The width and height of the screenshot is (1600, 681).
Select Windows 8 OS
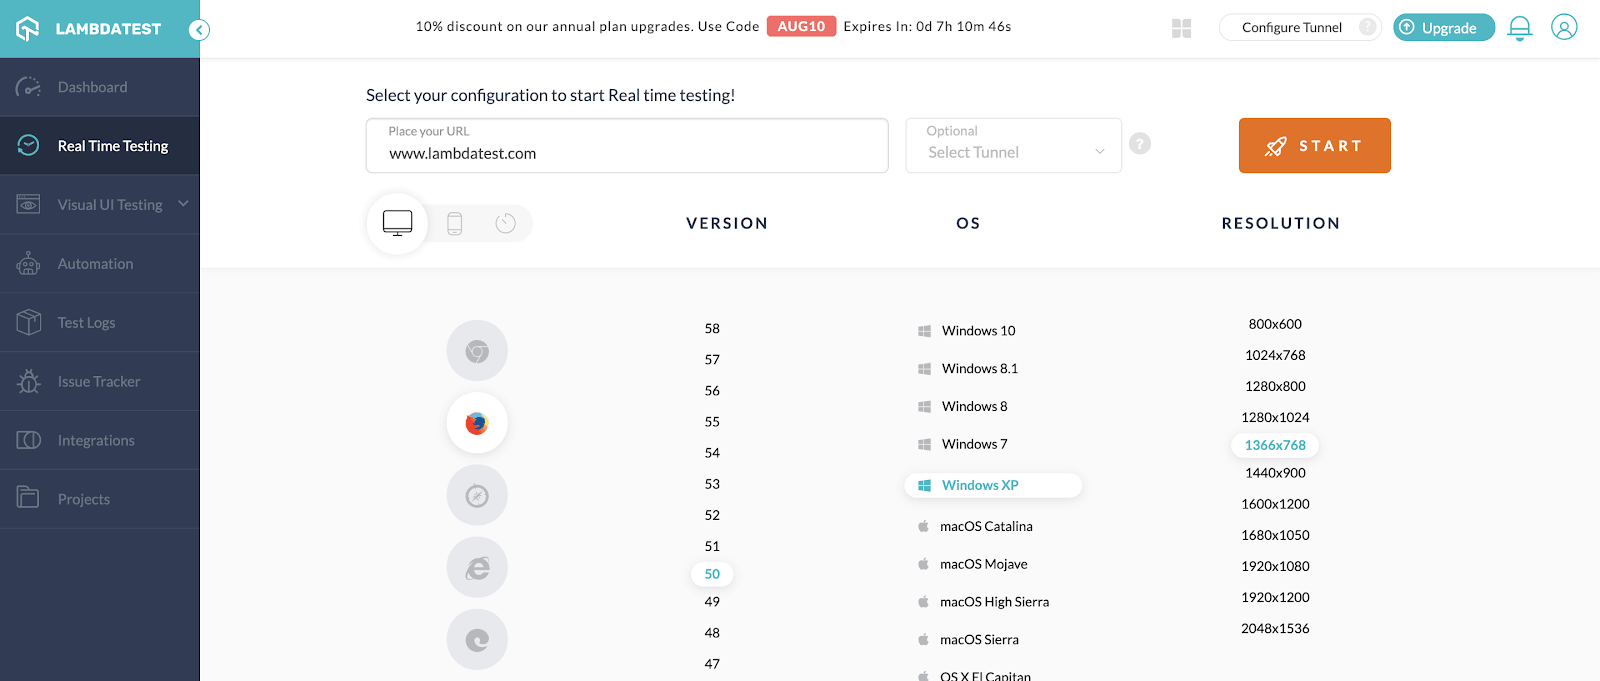coord(963,407)
